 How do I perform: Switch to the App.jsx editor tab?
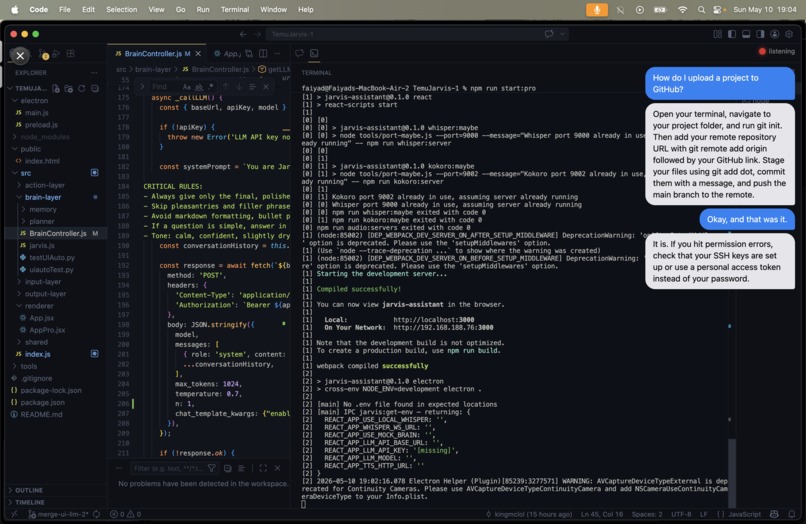click(x=227, y=53)
